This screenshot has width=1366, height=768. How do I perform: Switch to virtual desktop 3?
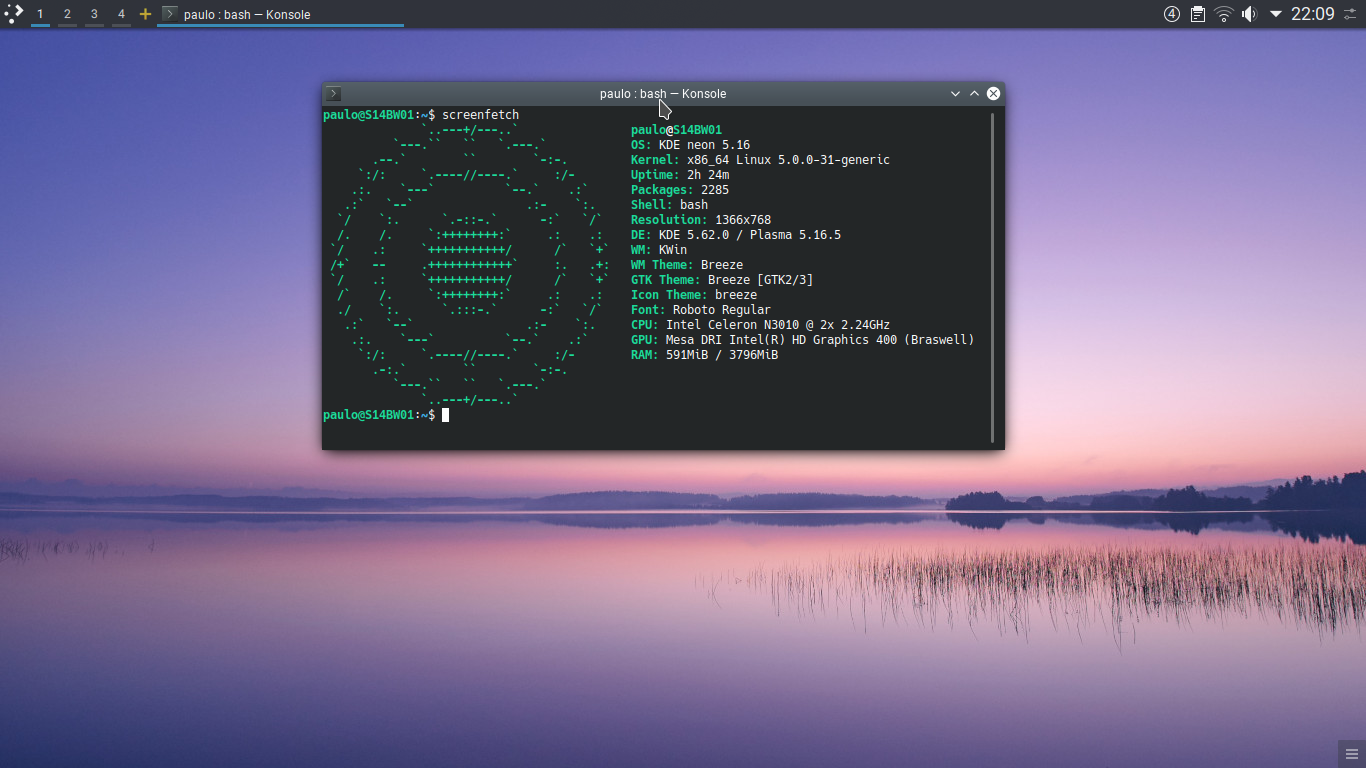tap(94, 14)
